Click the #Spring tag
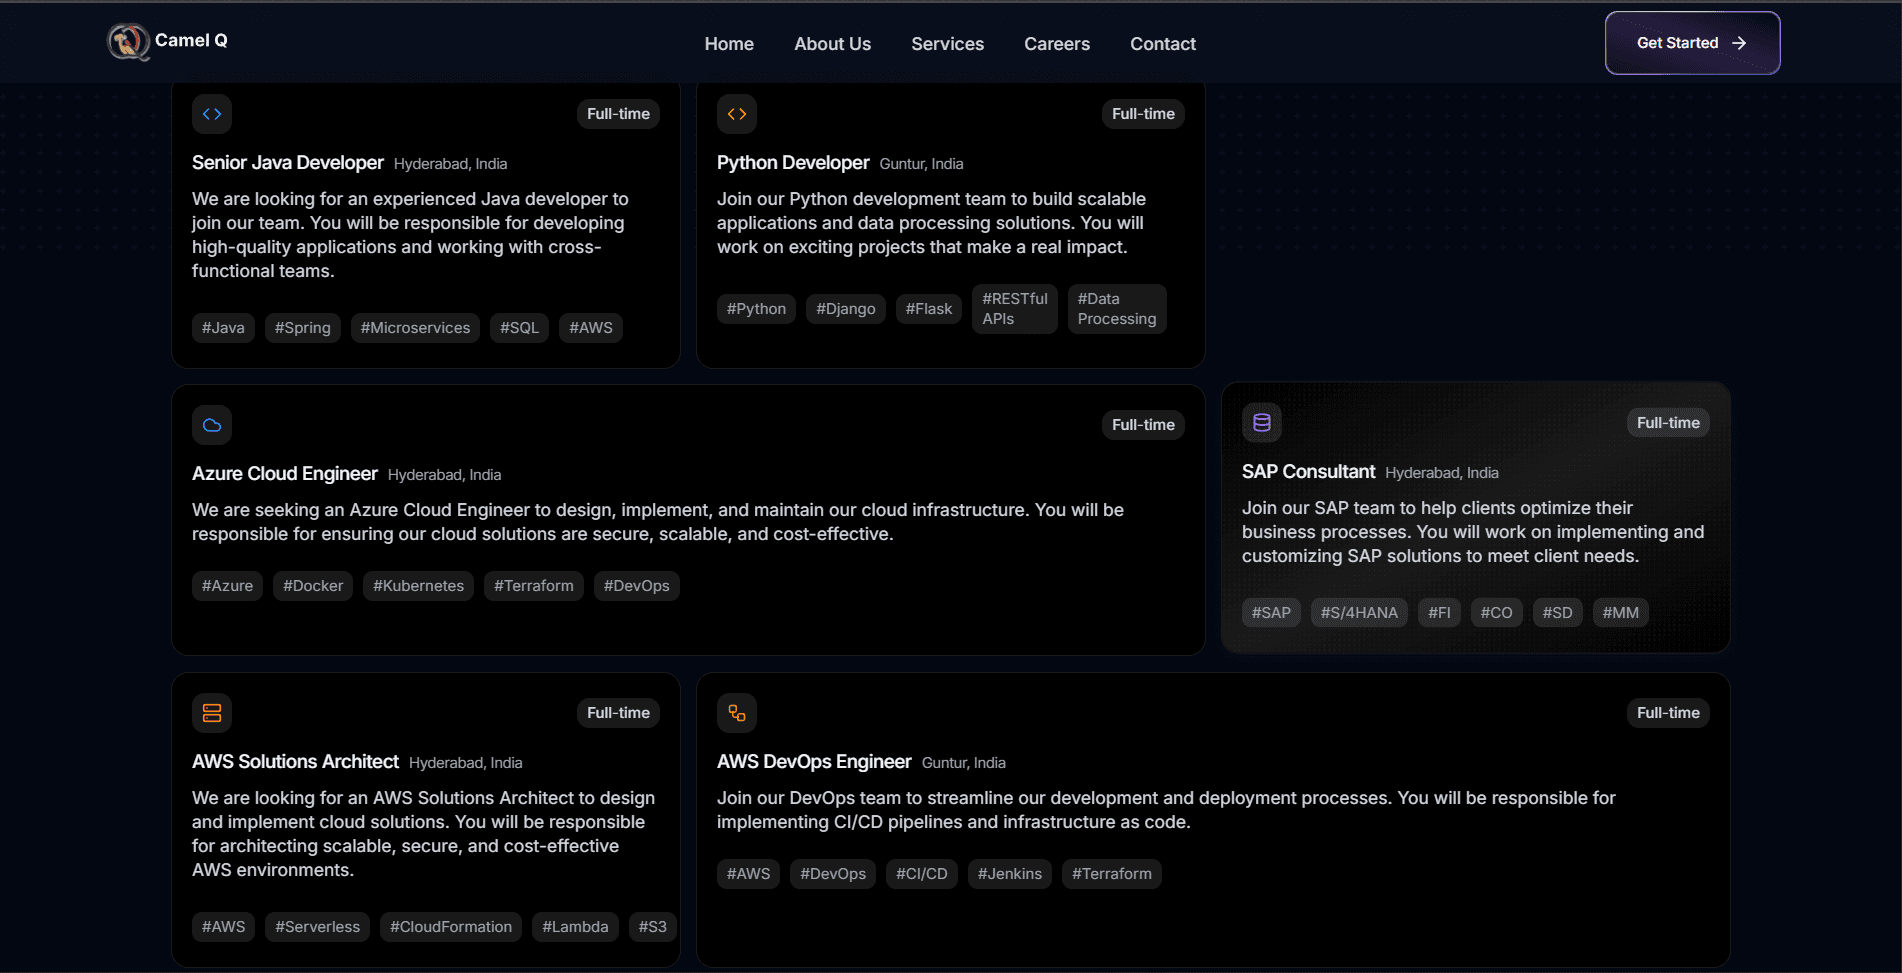Image resolution: width=1902 pixels, height=973 pixels. tap(303, 328)
